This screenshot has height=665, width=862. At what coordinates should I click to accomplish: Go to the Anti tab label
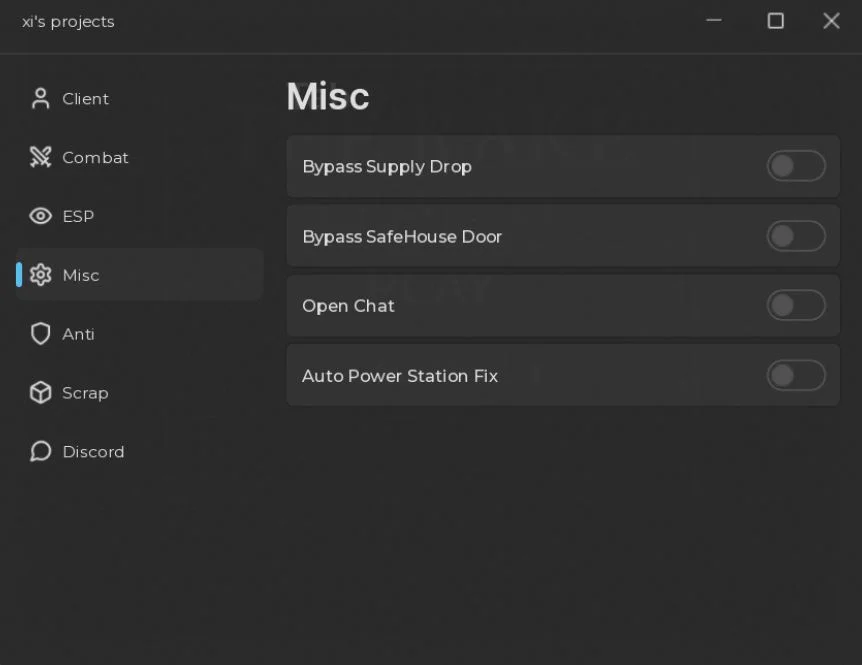[78, 334]
